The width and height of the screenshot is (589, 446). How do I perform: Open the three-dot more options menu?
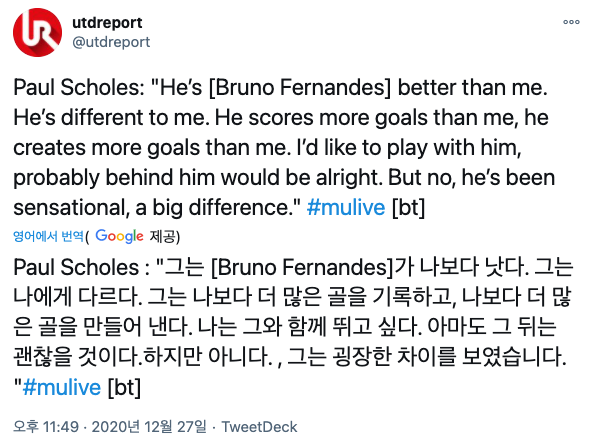(x=571, y=22)
